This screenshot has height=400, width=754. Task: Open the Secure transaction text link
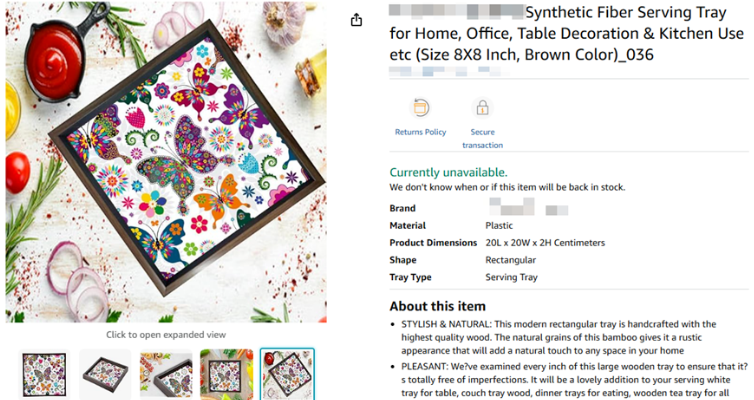click(x=482, y=138)
